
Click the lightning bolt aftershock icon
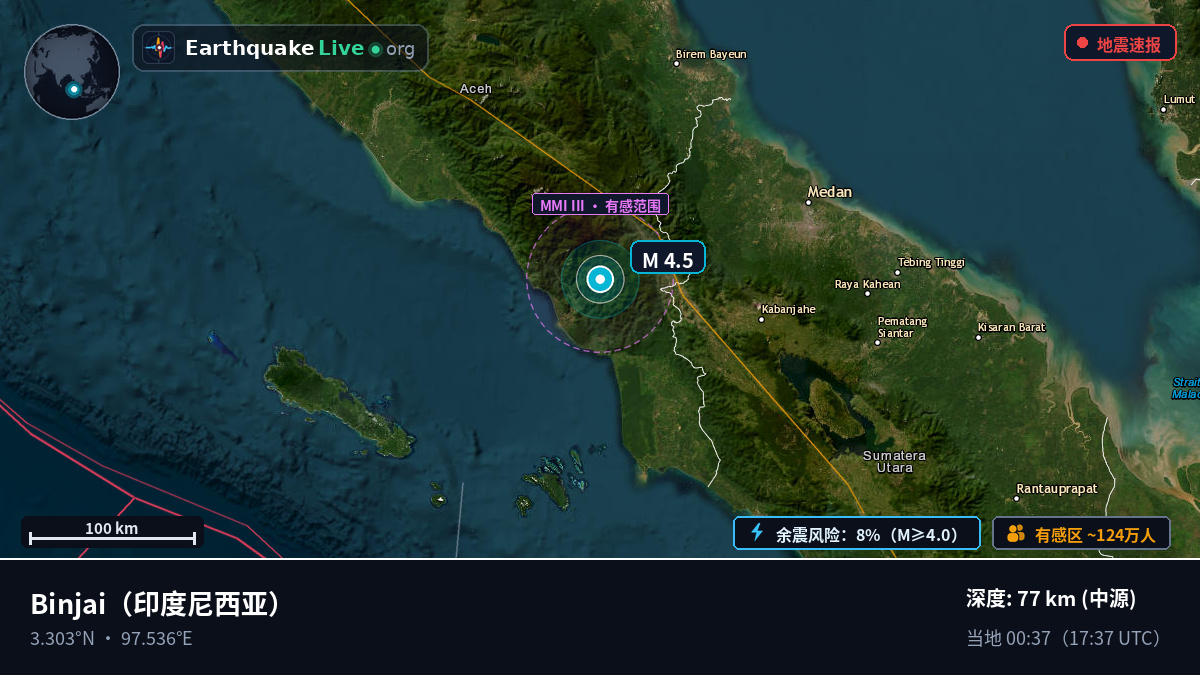coord(757,533)
